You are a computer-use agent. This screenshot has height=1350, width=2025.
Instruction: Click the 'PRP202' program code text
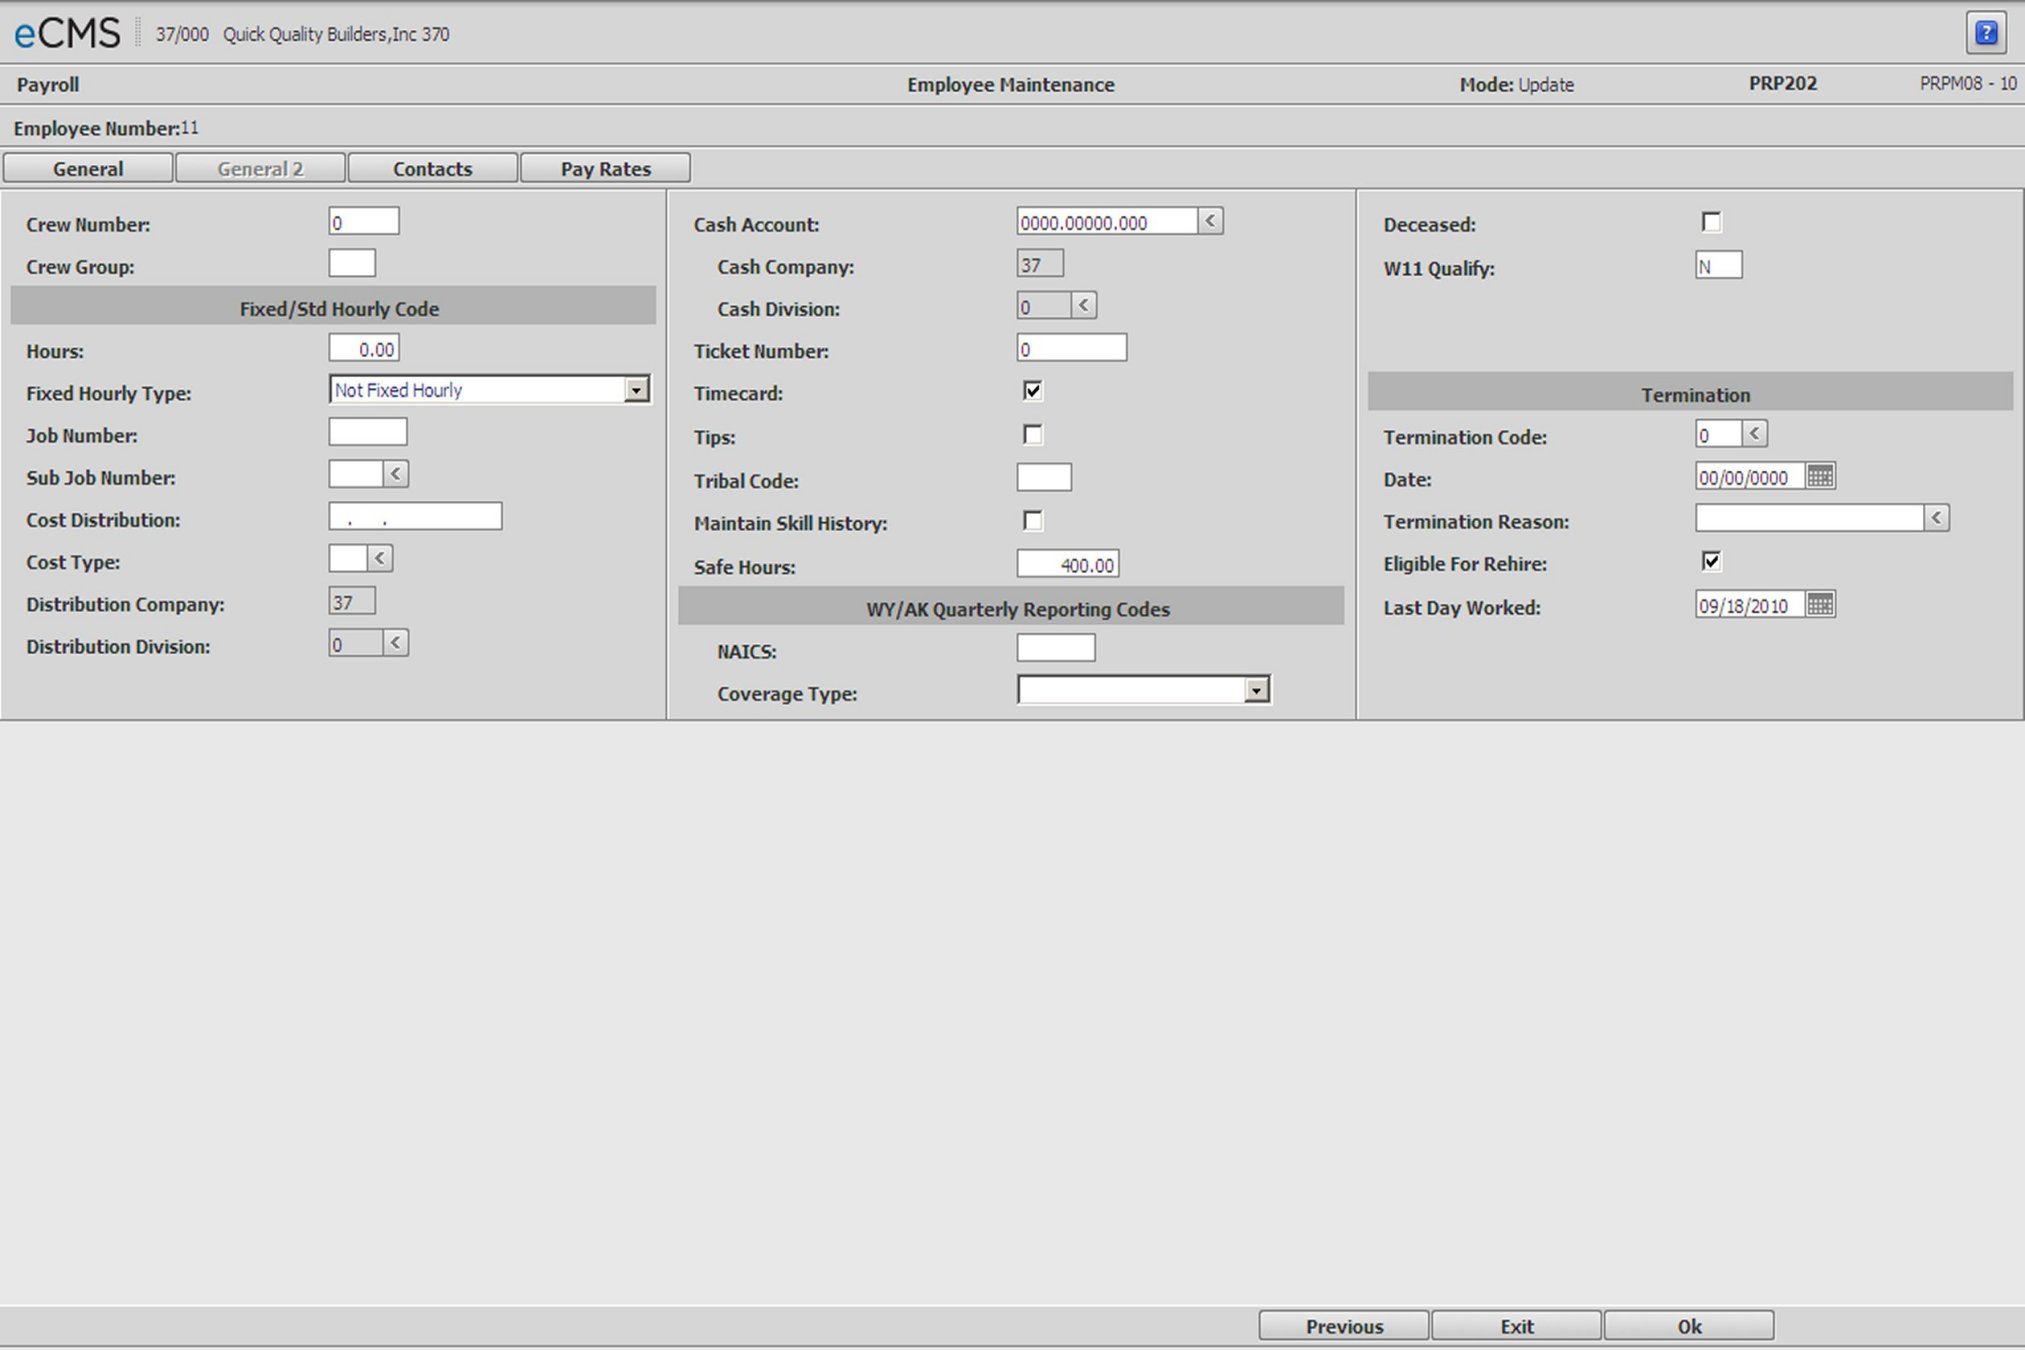click(1782, 83)
